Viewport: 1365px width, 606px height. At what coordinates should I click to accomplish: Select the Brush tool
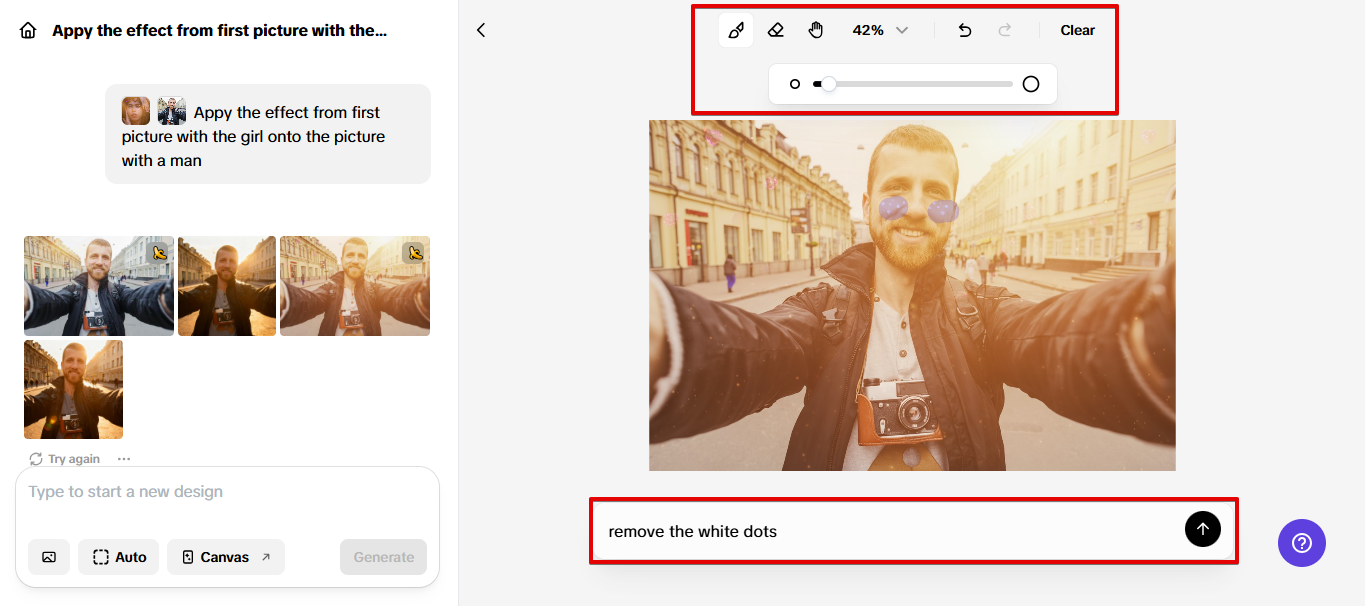pos(735,30)
